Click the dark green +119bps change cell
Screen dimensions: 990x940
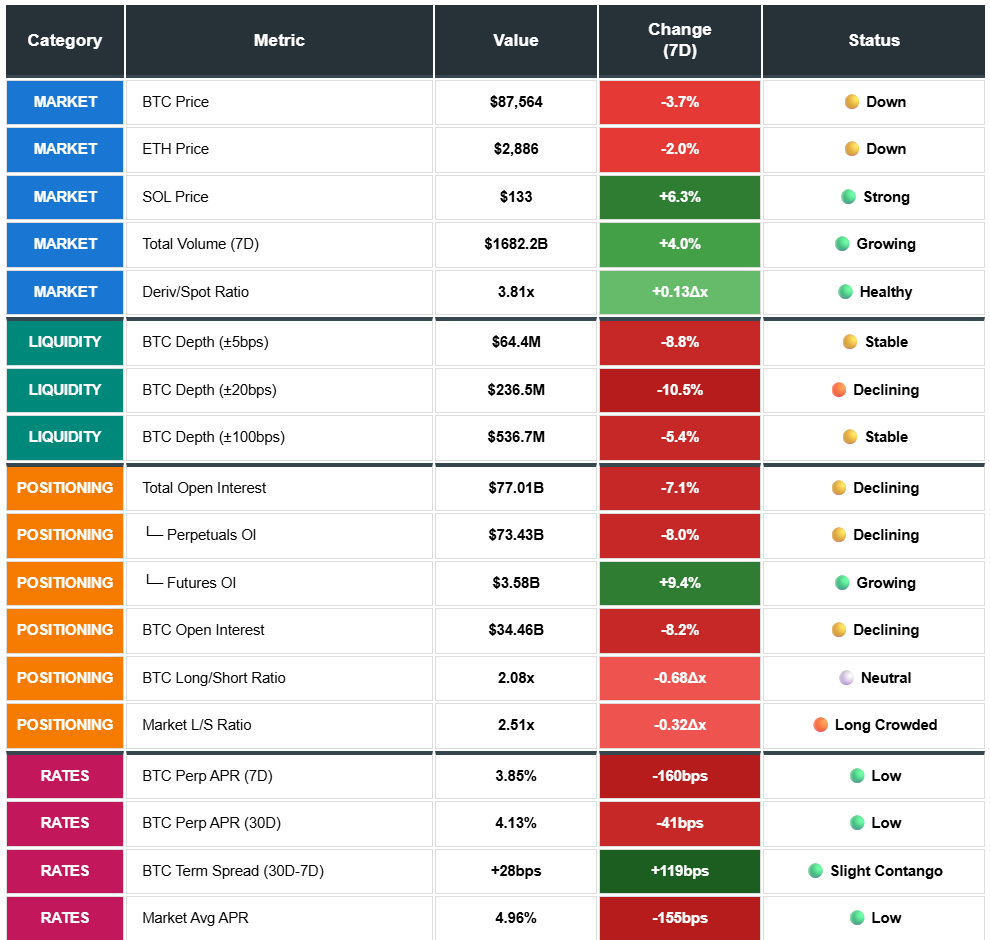[x=679, y=871]
